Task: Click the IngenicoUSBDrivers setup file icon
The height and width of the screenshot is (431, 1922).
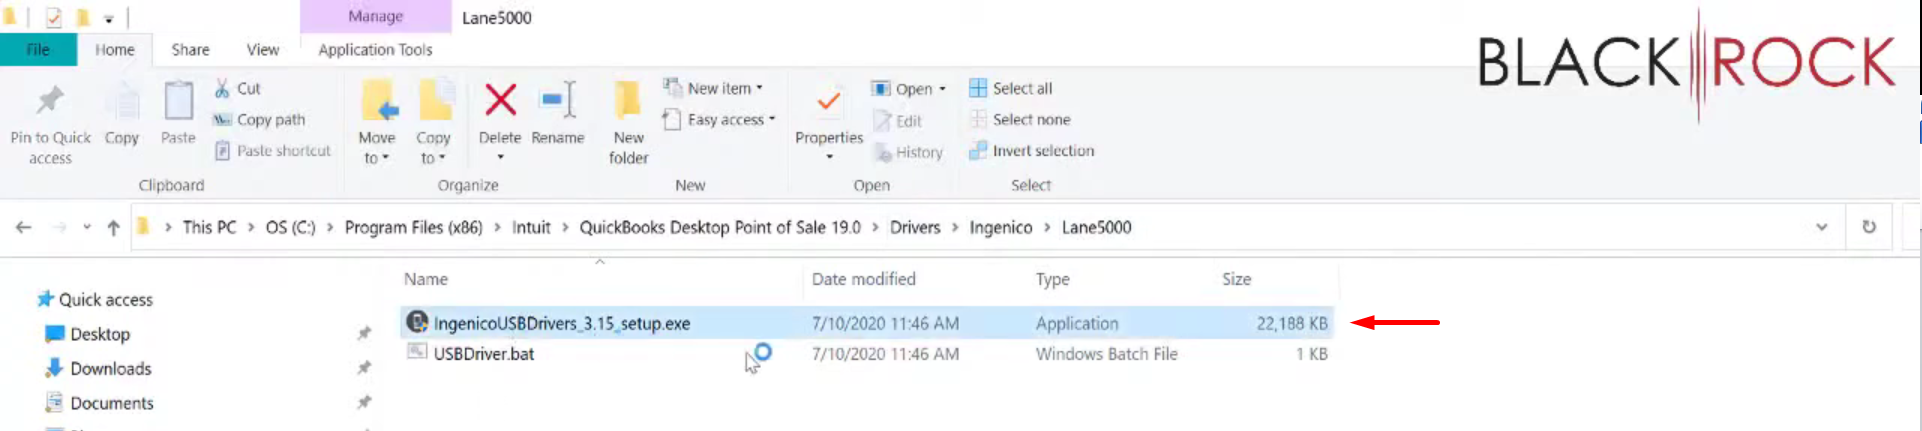Action: tap(417, 322)
